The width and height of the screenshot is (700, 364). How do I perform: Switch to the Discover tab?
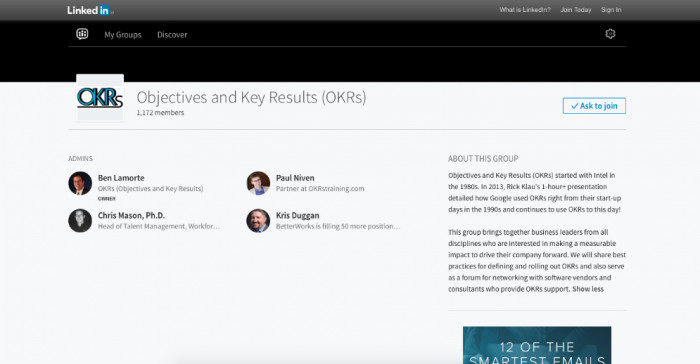[x=172, y=35]
